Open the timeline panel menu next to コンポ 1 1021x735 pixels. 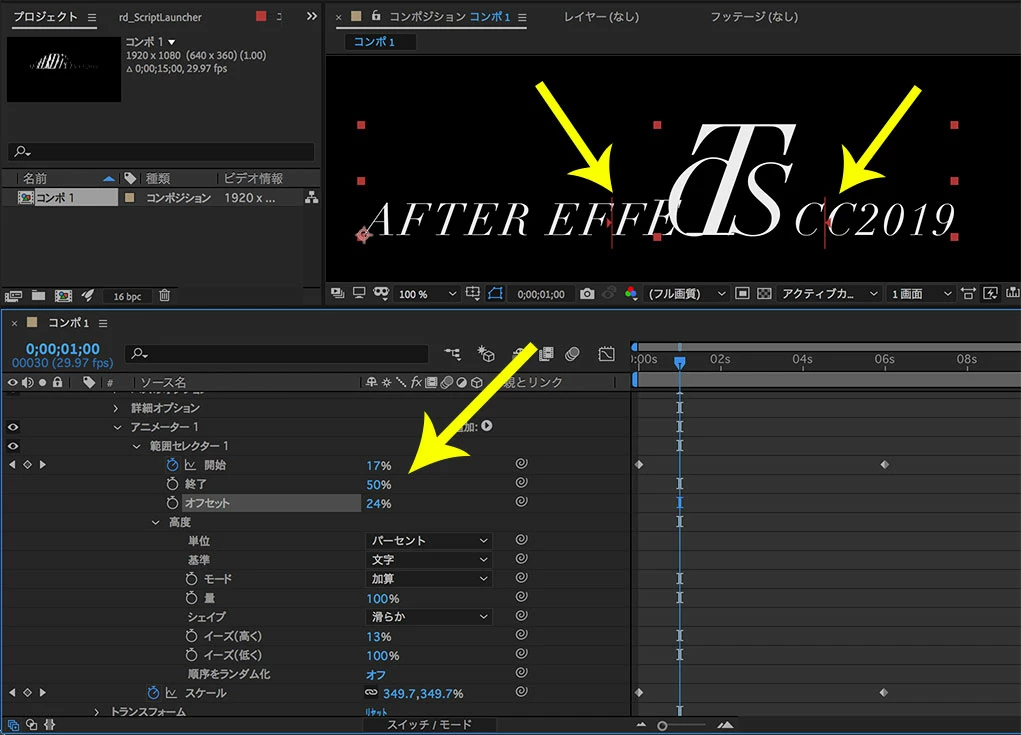103,323
